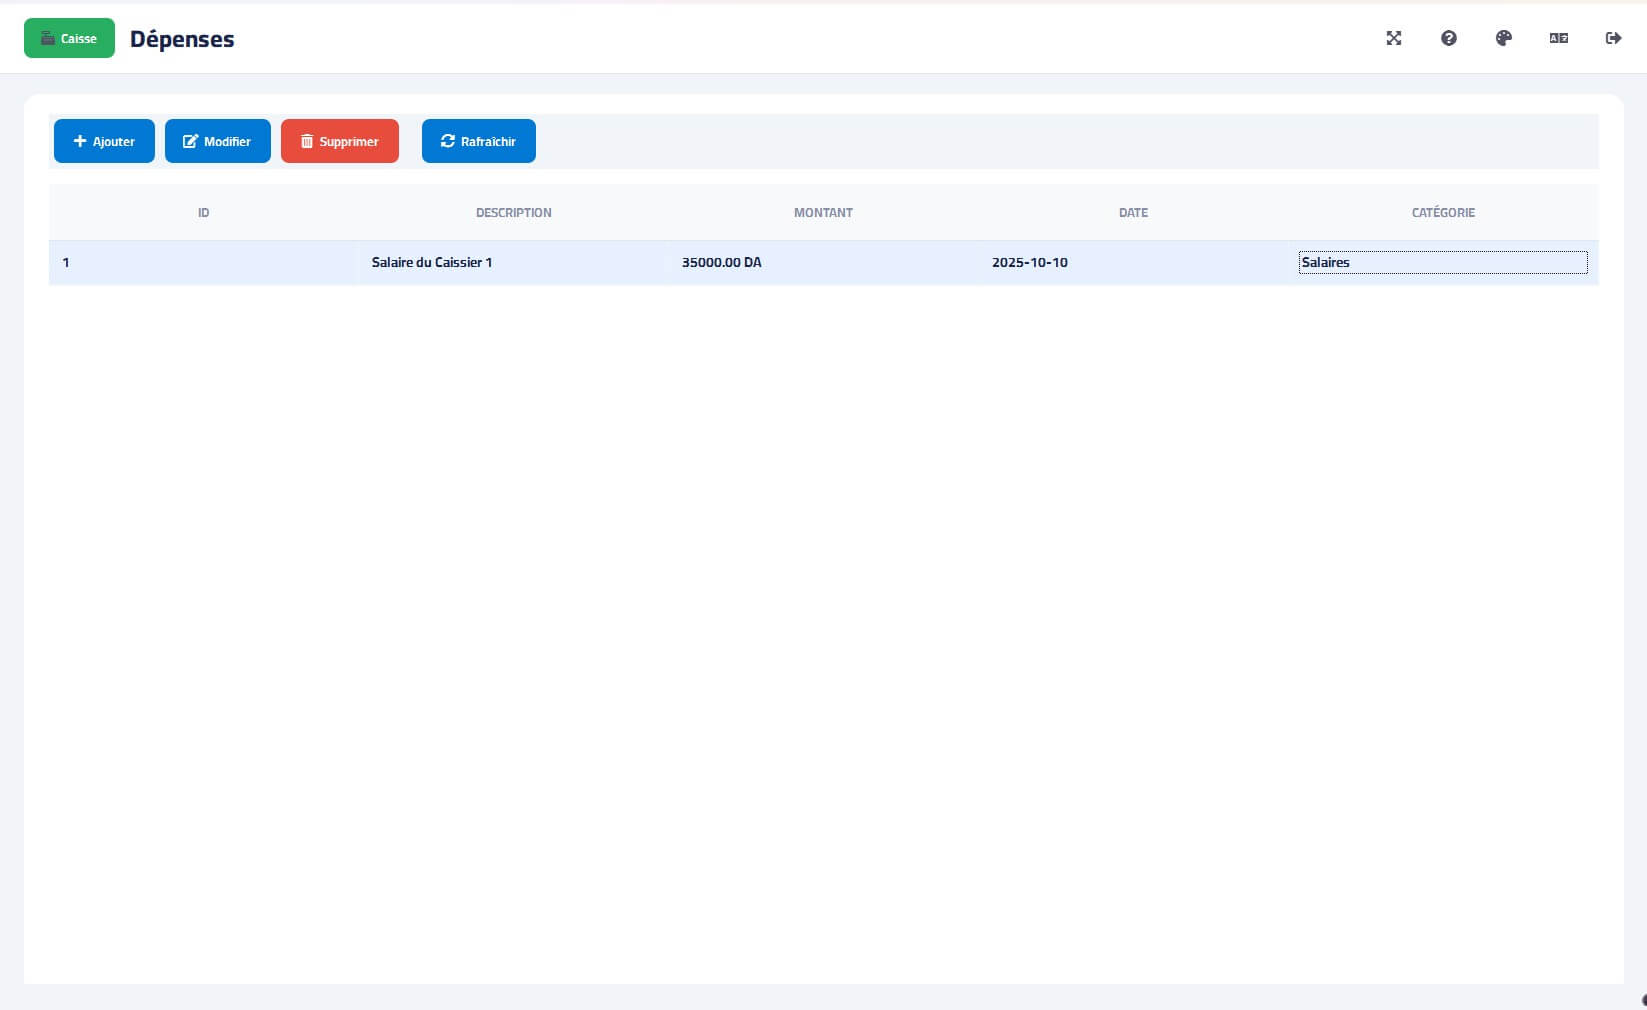
Task: Log out using the exit arrow icon
Action: 1613,38
